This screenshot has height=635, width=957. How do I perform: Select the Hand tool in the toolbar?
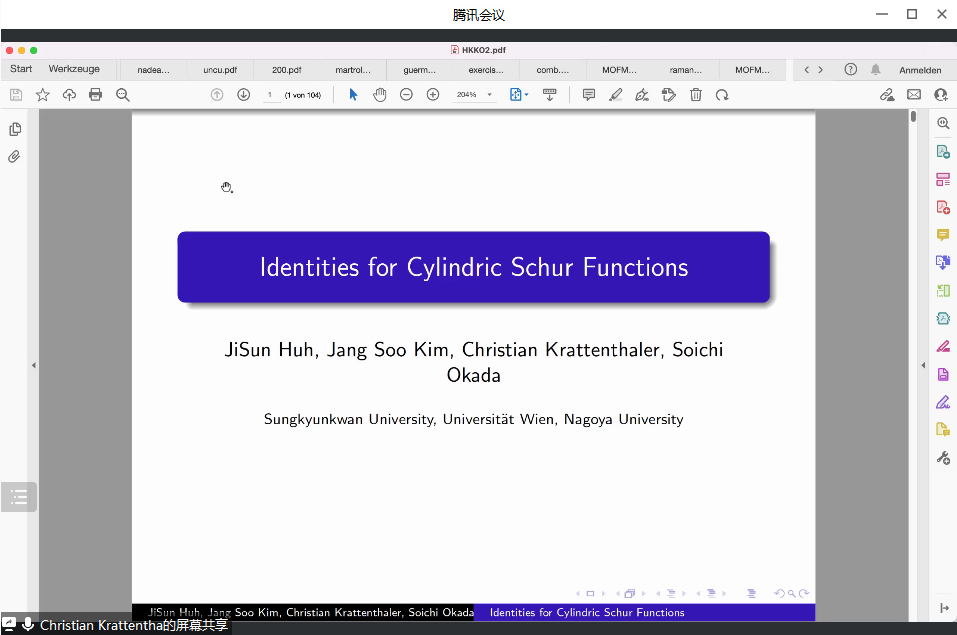coord(380,94)
